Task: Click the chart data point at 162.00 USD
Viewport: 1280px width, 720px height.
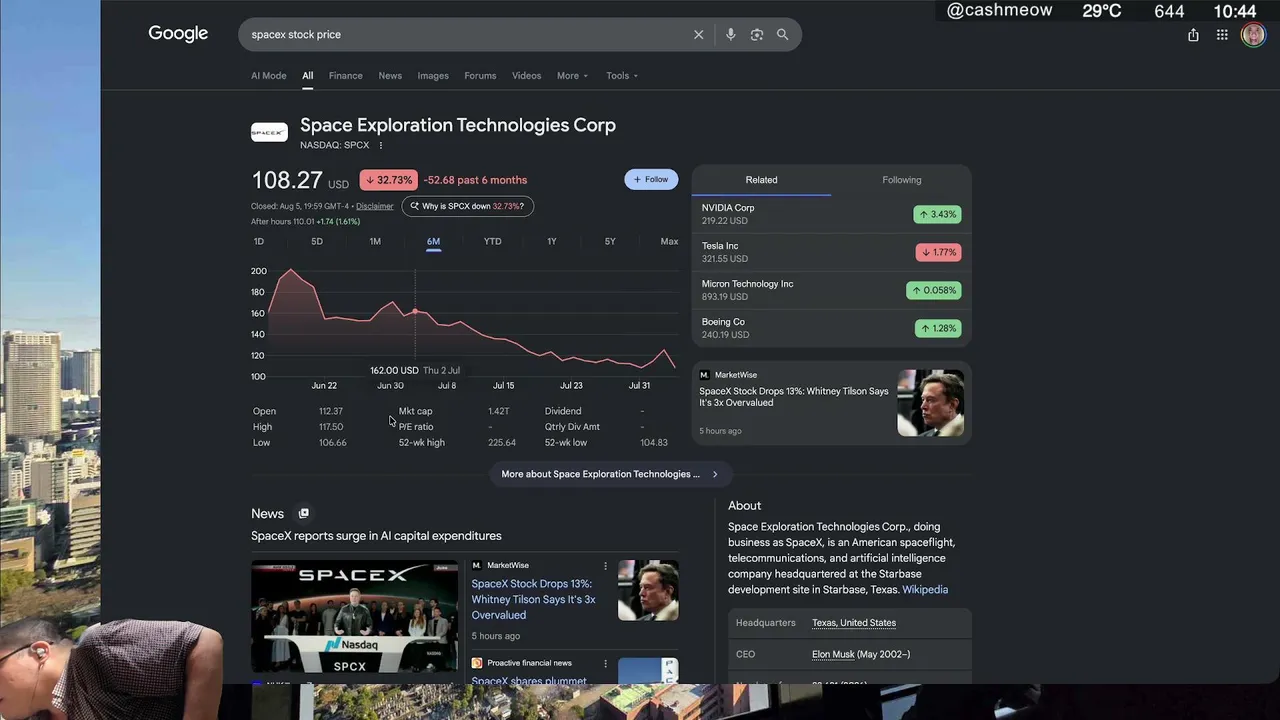Action: tap(415, 312)
